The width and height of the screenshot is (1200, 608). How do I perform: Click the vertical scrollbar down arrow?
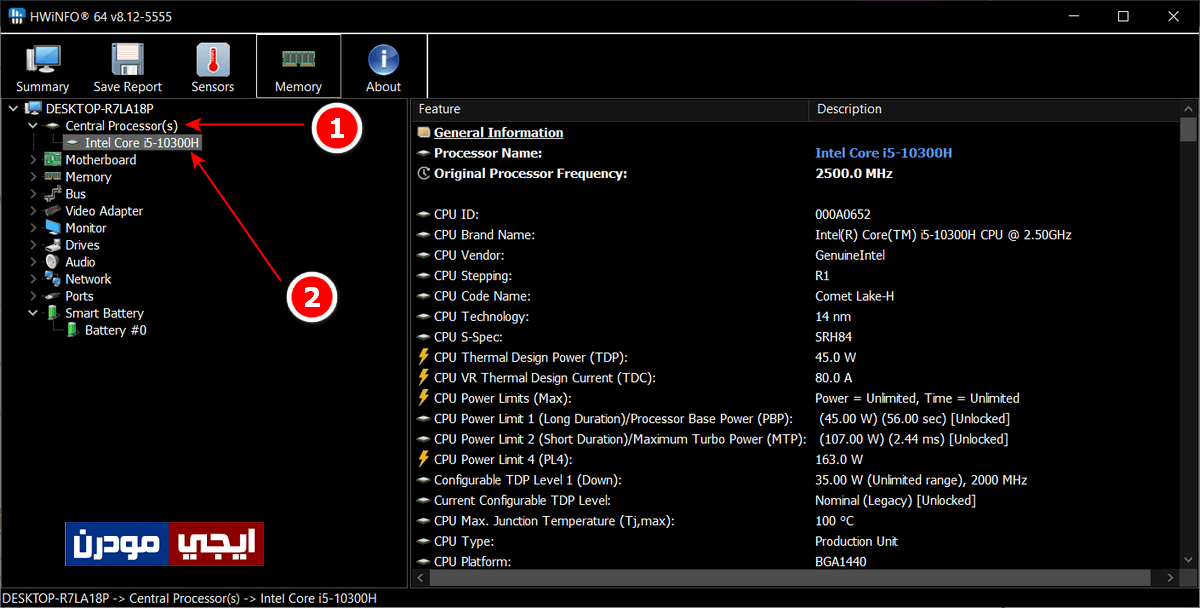click(1188, 560)
